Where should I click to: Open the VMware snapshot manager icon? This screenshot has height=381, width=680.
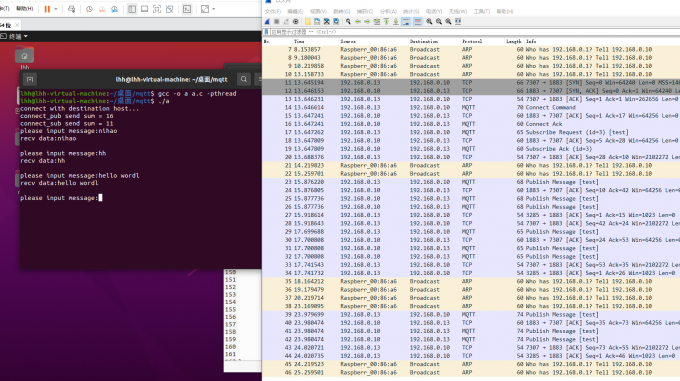point(114,9)
